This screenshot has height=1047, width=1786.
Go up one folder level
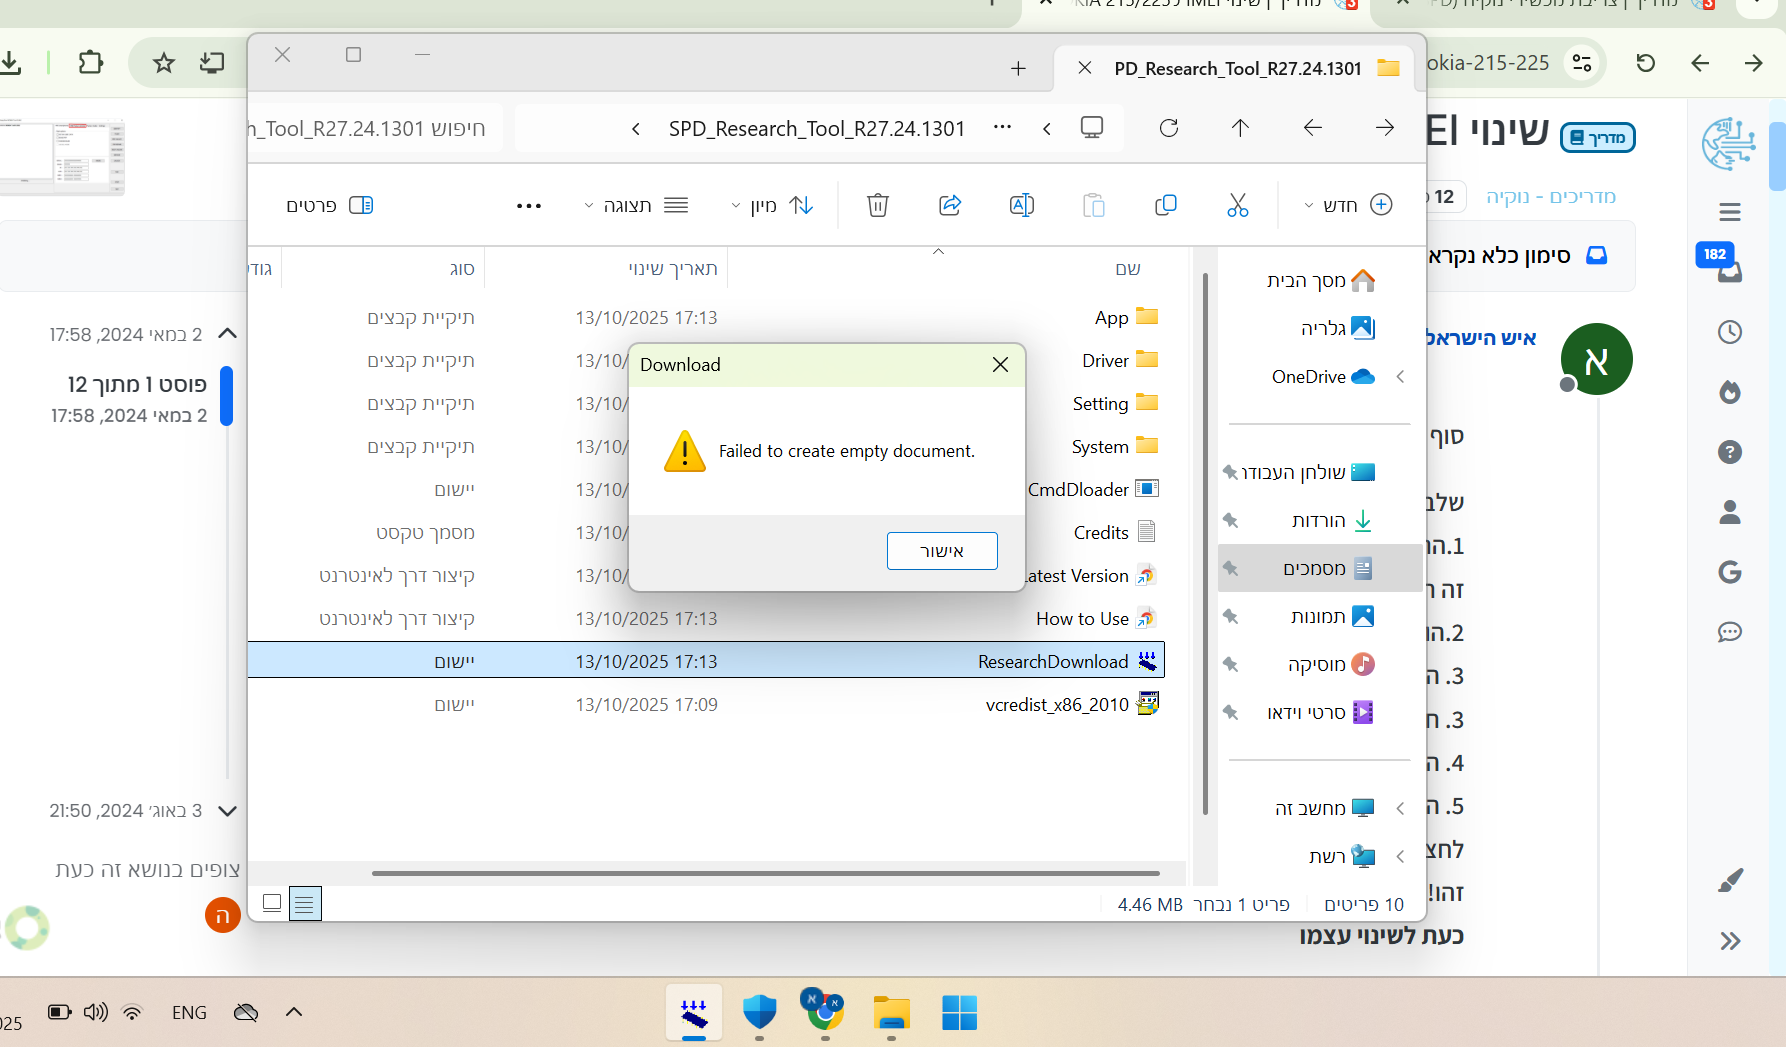click(1240, 128)
